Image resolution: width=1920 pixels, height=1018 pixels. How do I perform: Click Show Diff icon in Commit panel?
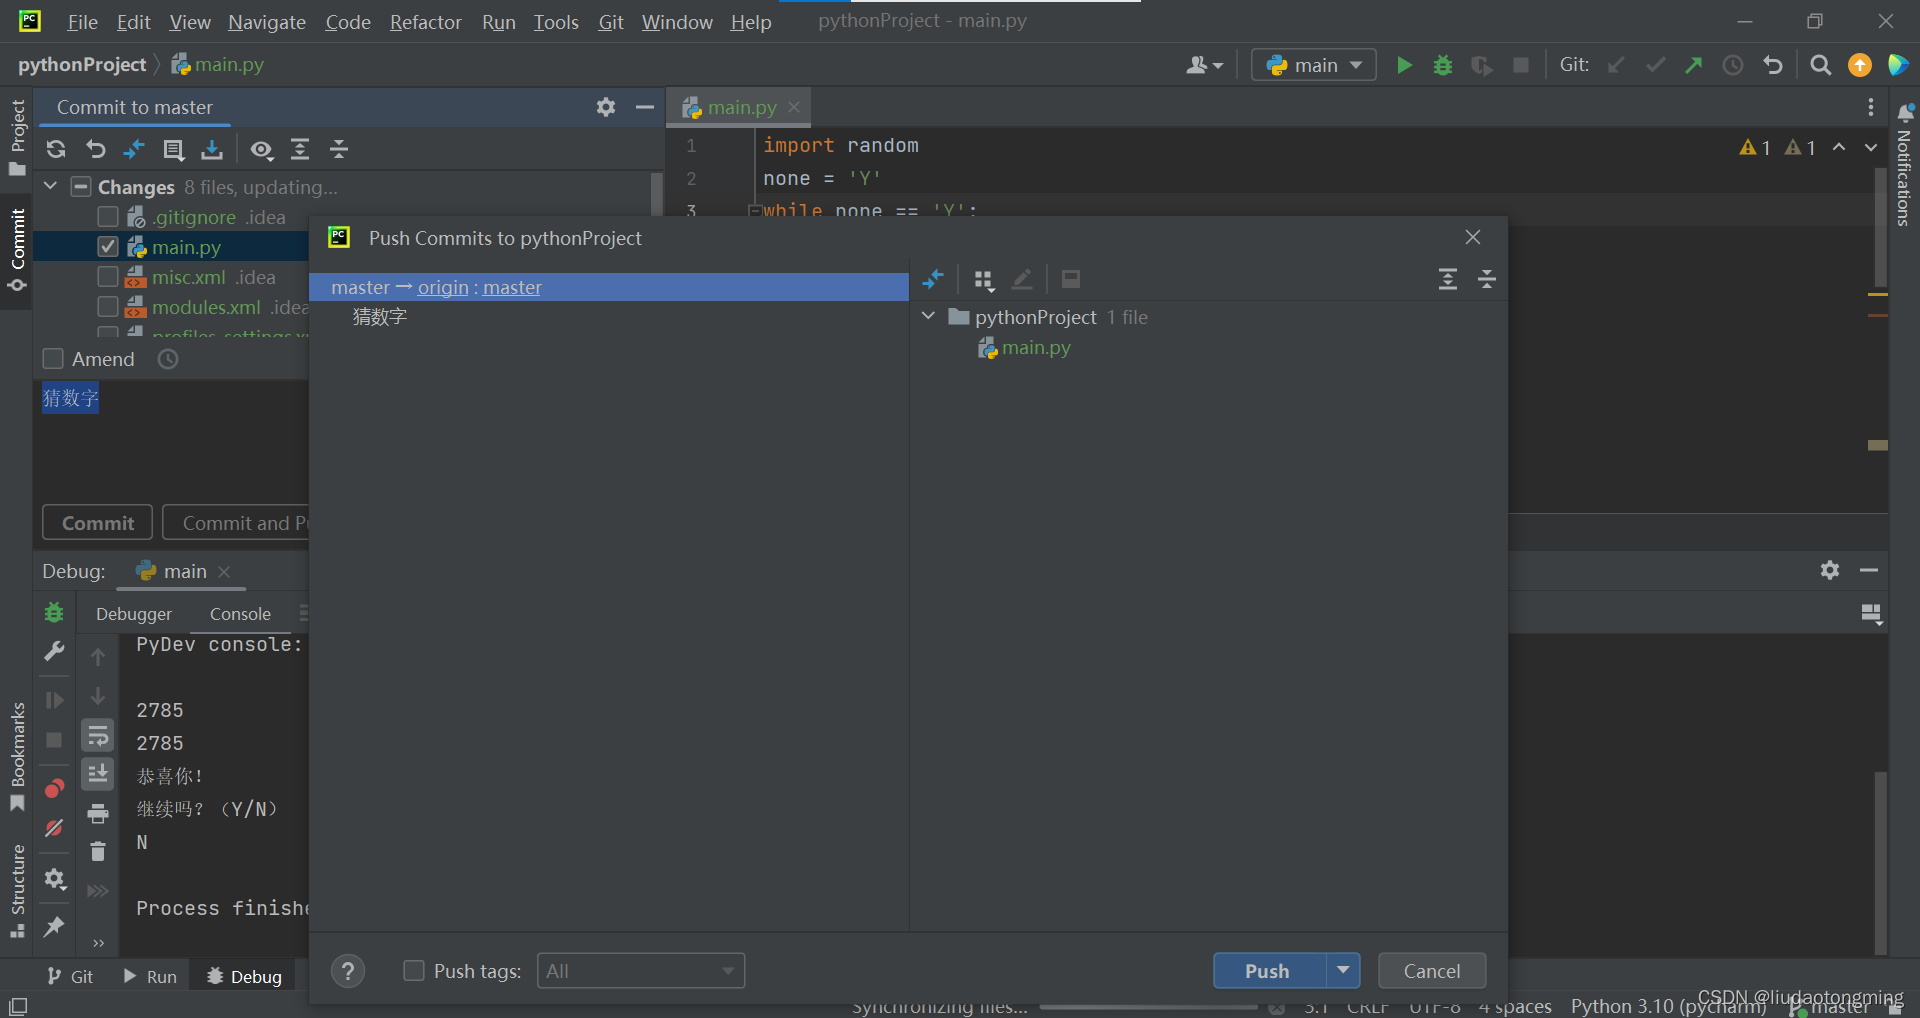point(134,149)
